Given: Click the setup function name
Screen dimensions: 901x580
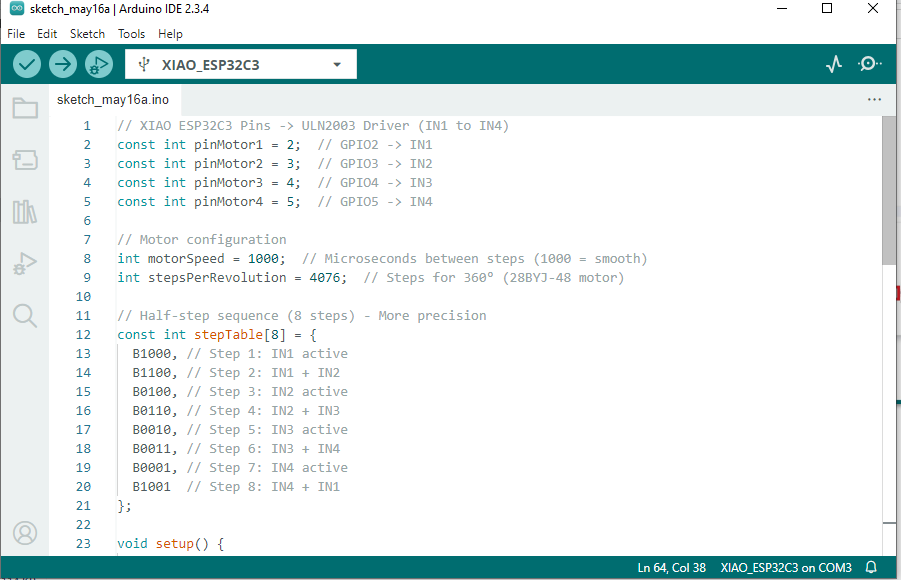Looking at the screenshot, I should pyautogui.click(x=175, y=543).
